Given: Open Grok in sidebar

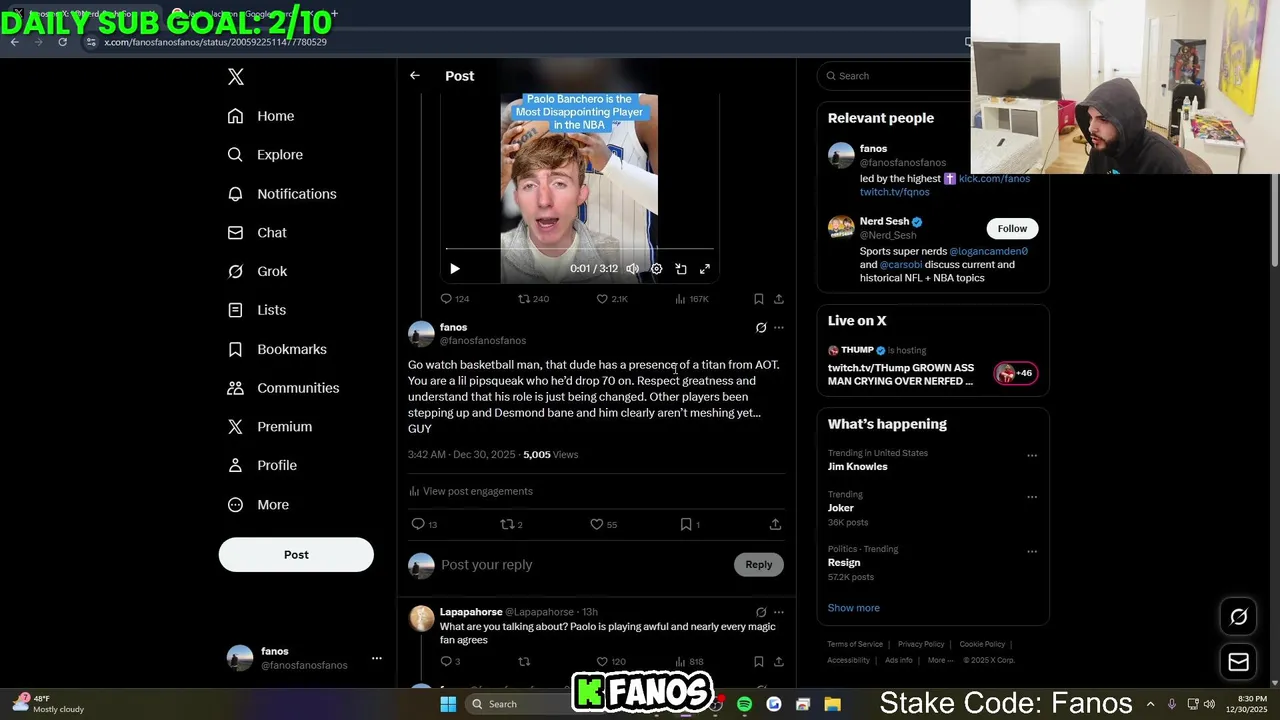Looking at the screenshot, I should click(257, 272).
